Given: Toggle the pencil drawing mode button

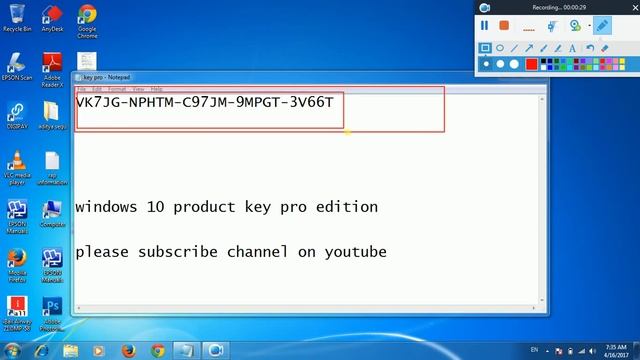Looking at the screenshot, I should pos(602,25).
